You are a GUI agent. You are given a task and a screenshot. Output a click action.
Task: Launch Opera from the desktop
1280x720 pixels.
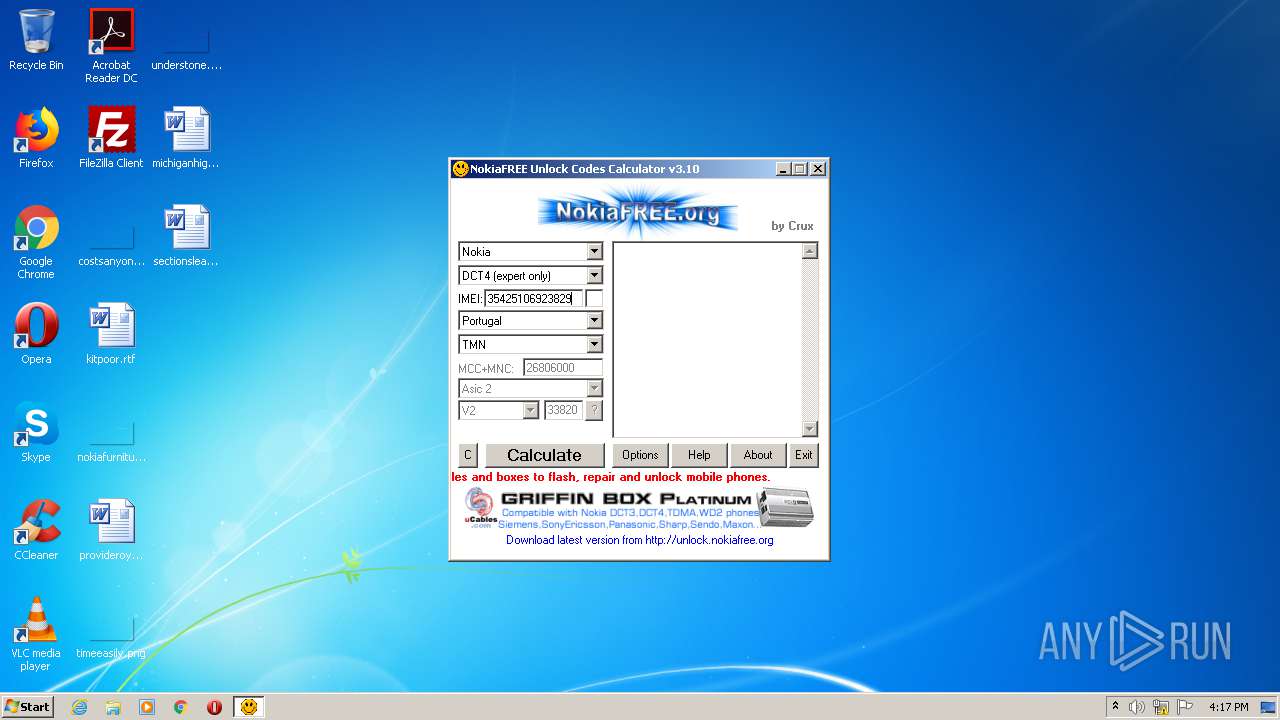[36, 334]
